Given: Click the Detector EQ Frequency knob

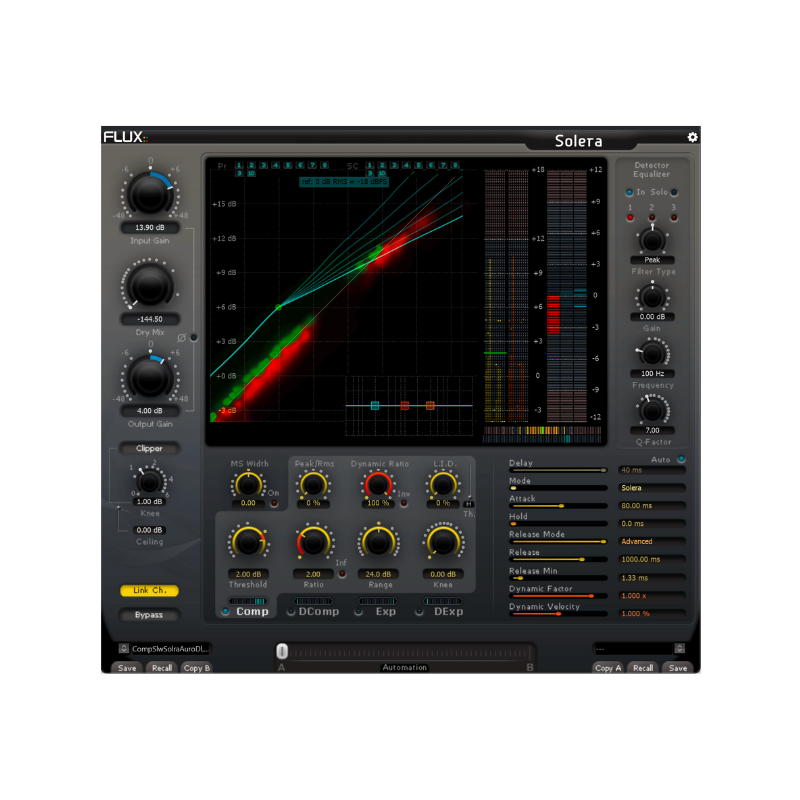Looking at the screenshot, I should click(x=652, y=353).
